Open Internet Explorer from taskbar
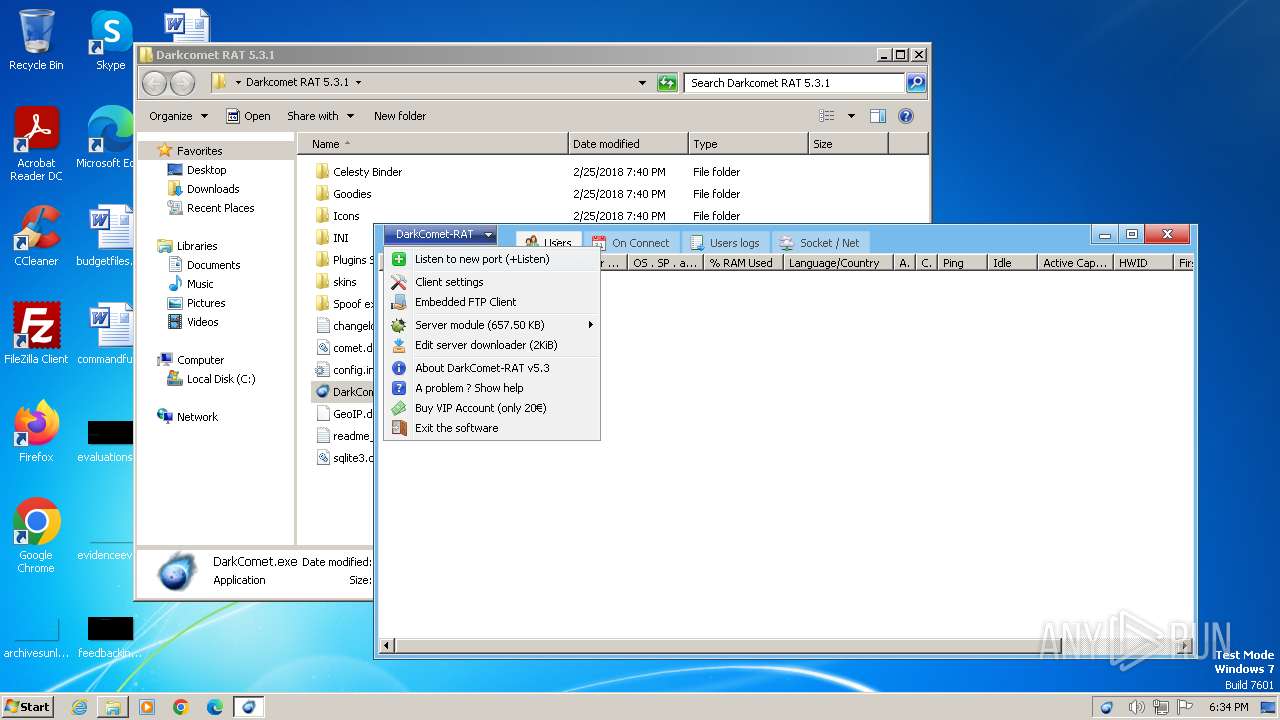 (79, 707)
